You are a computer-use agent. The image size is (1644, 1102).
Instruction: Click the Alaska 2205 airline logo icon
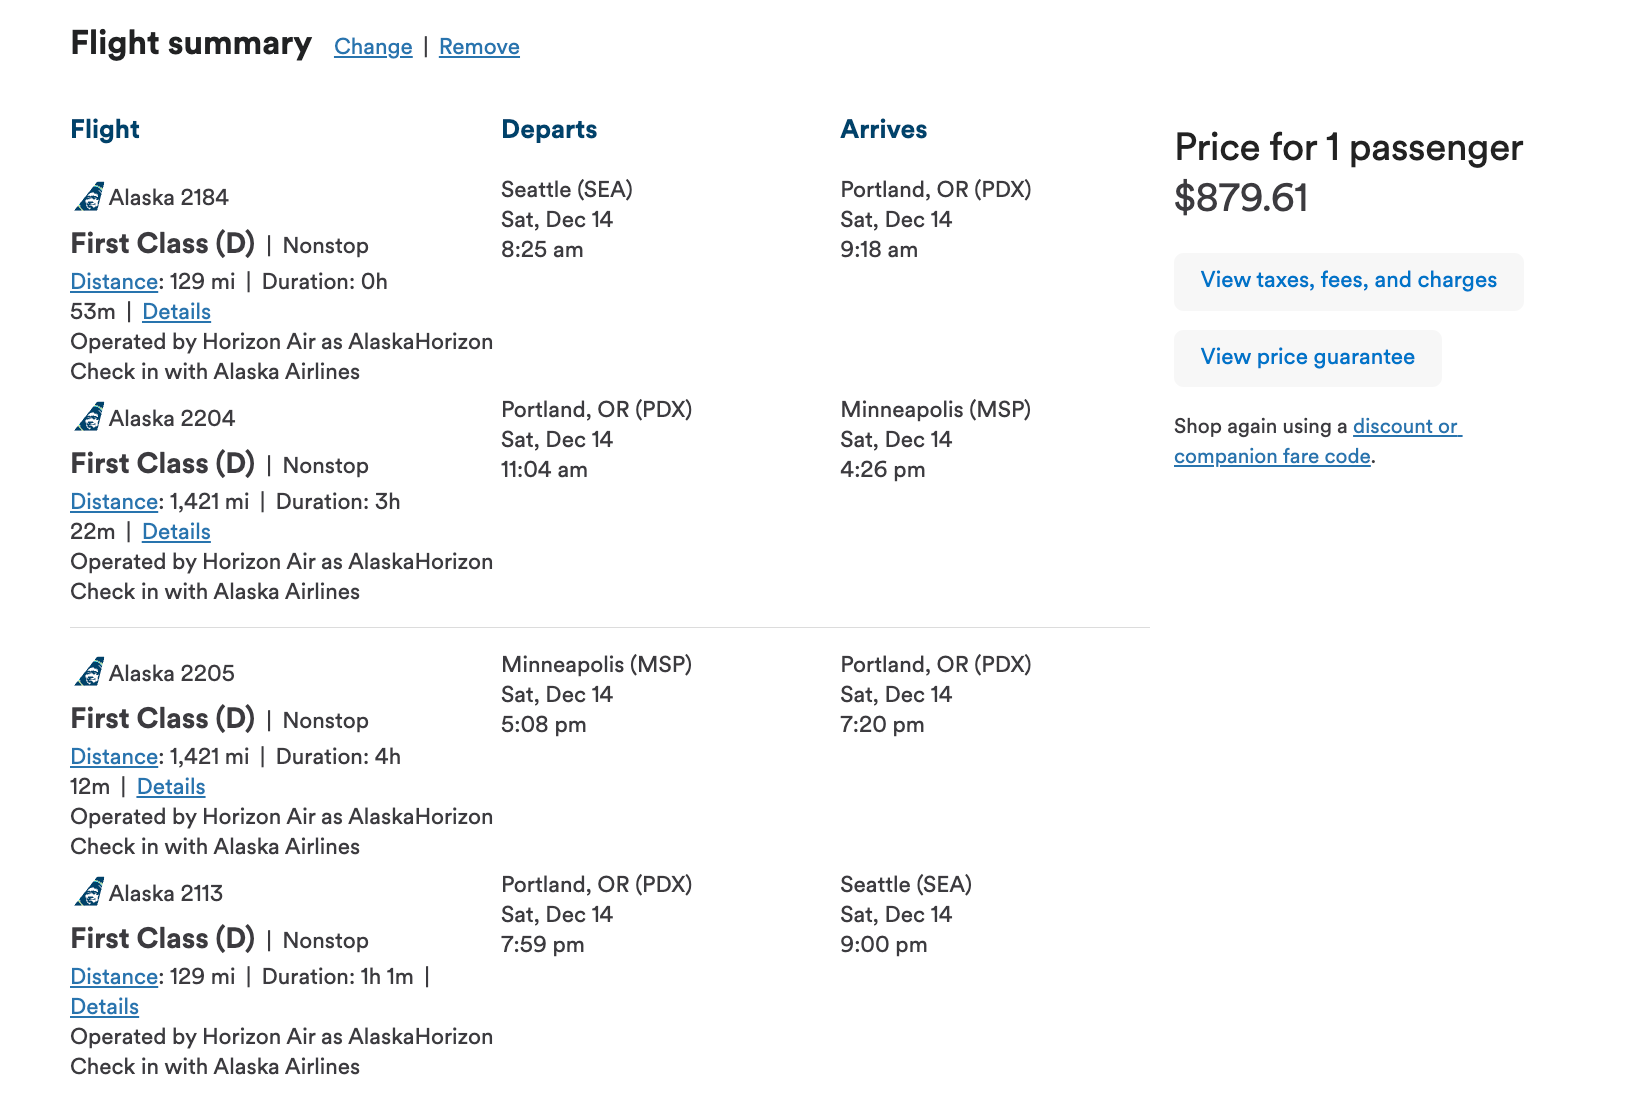89,672
